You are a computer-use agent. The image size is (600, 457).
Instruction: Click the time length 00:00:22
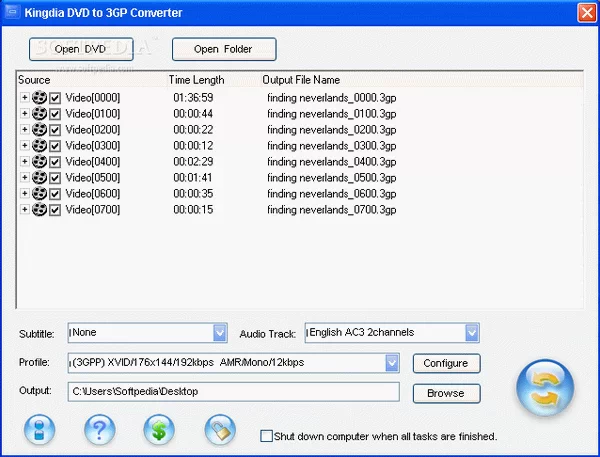click(193, 130)
